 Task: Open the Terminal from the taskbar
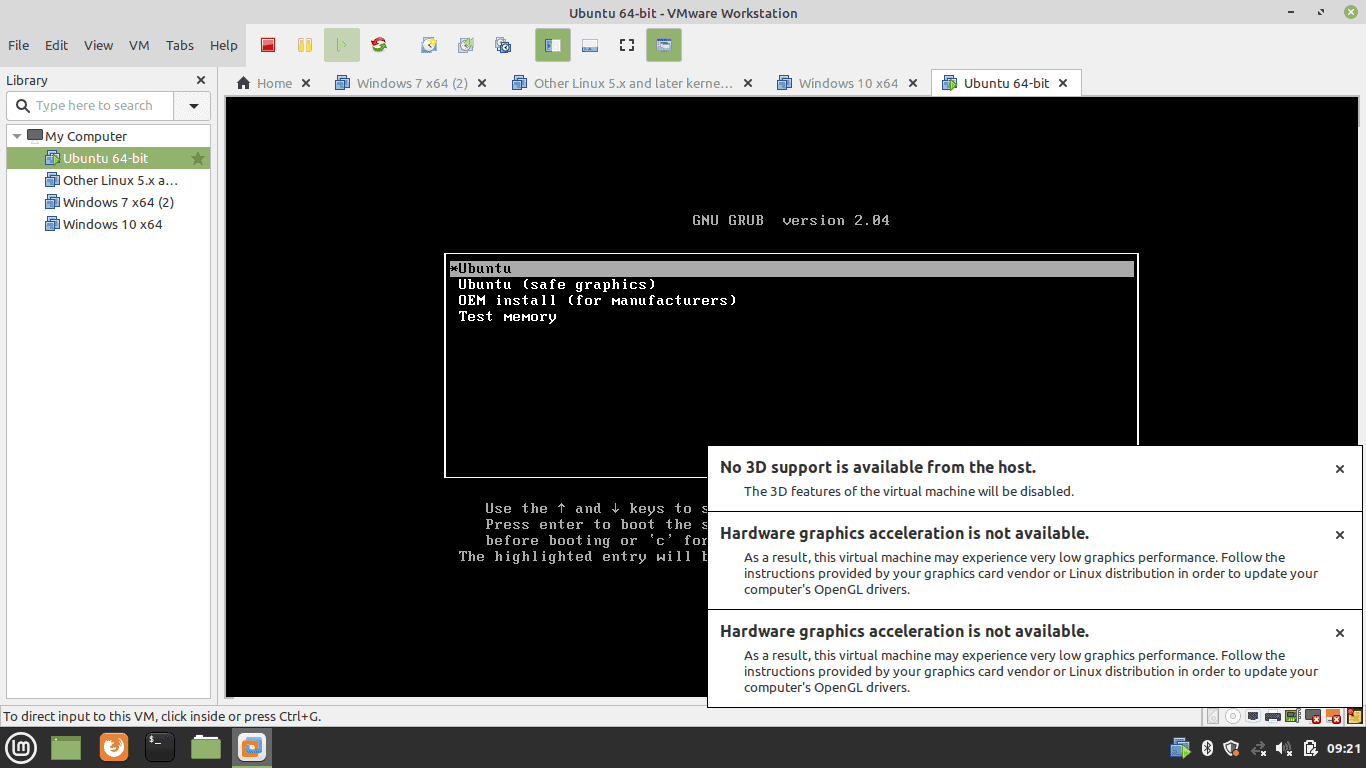pos(160,747)
